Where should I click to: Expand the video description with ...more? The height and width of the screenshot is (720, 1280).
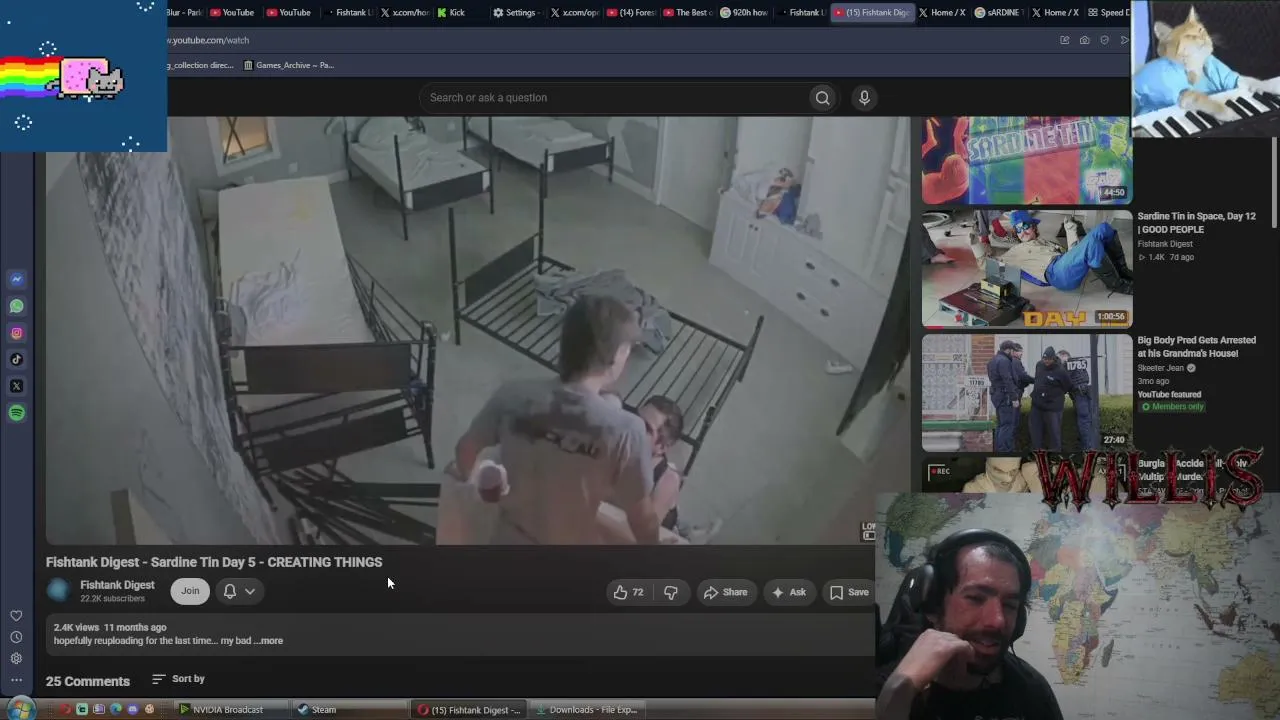[270, 641]
